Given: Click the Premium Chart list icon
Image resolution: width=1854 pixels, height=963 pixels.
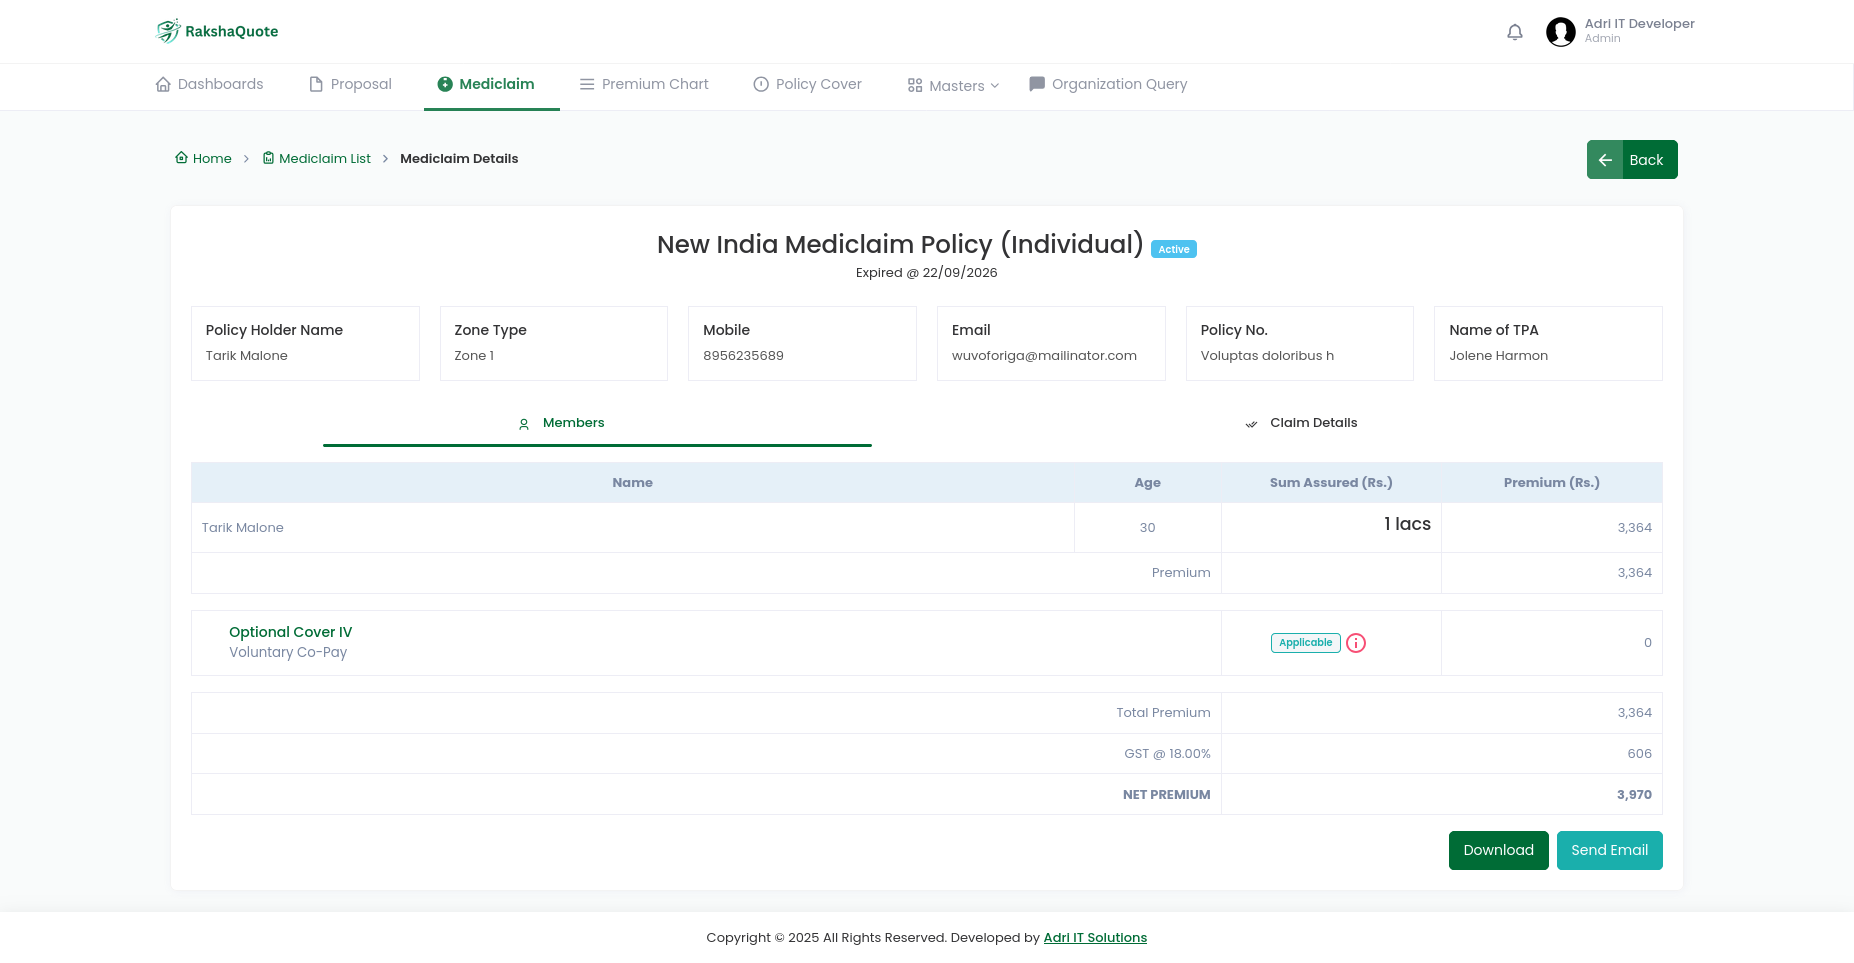Looking at the screenshot, I should coord(587,84).
